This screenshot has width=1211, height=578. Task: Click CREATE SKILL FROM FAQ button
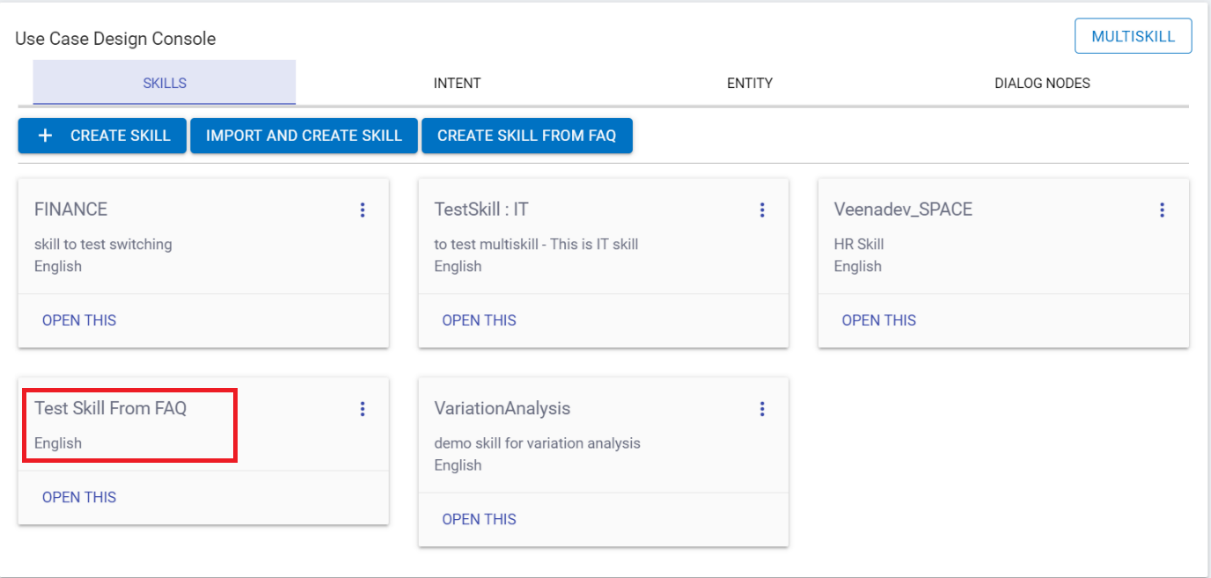click(527, 136)
